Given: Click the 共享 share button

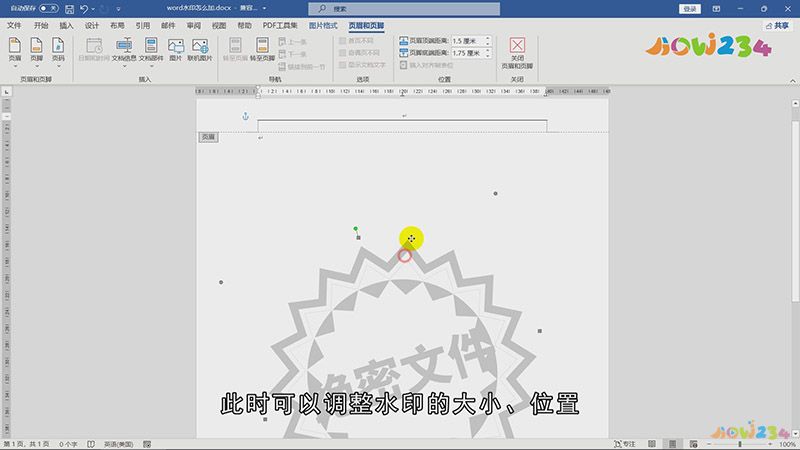Looking at the screenshot, I should pos(777,26).
